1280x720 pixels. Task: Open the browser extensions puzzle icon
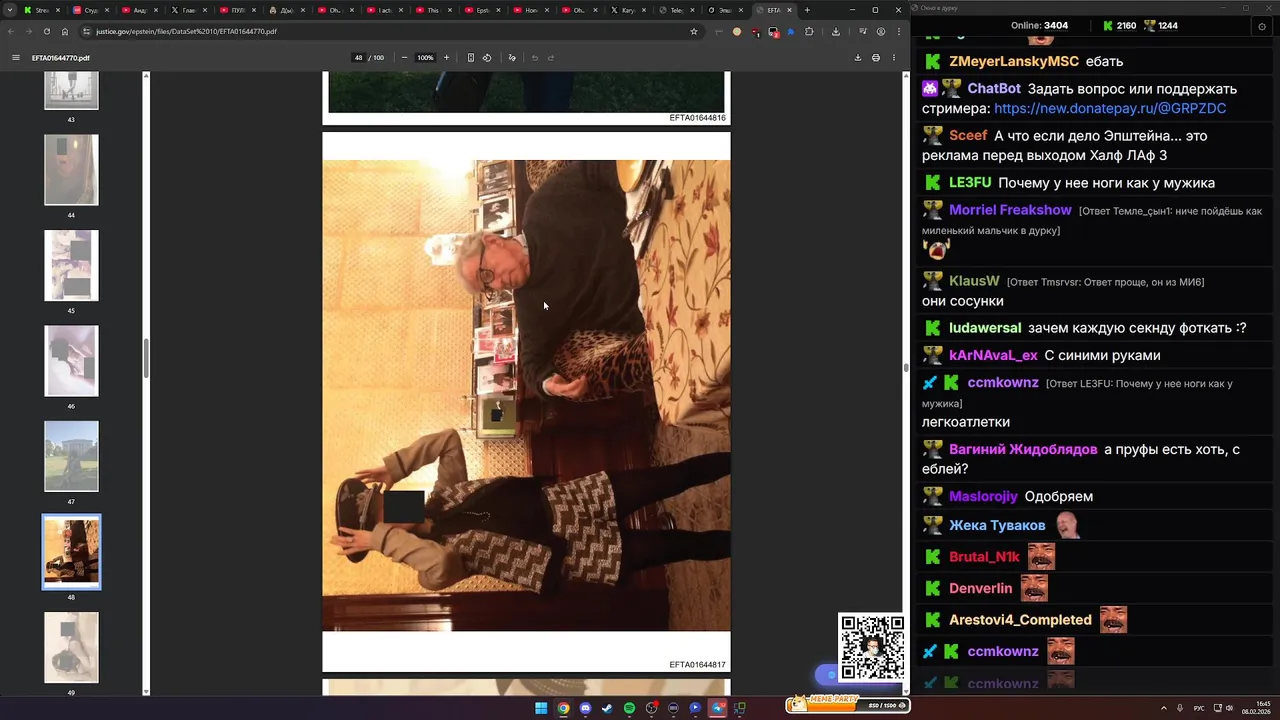810,31
